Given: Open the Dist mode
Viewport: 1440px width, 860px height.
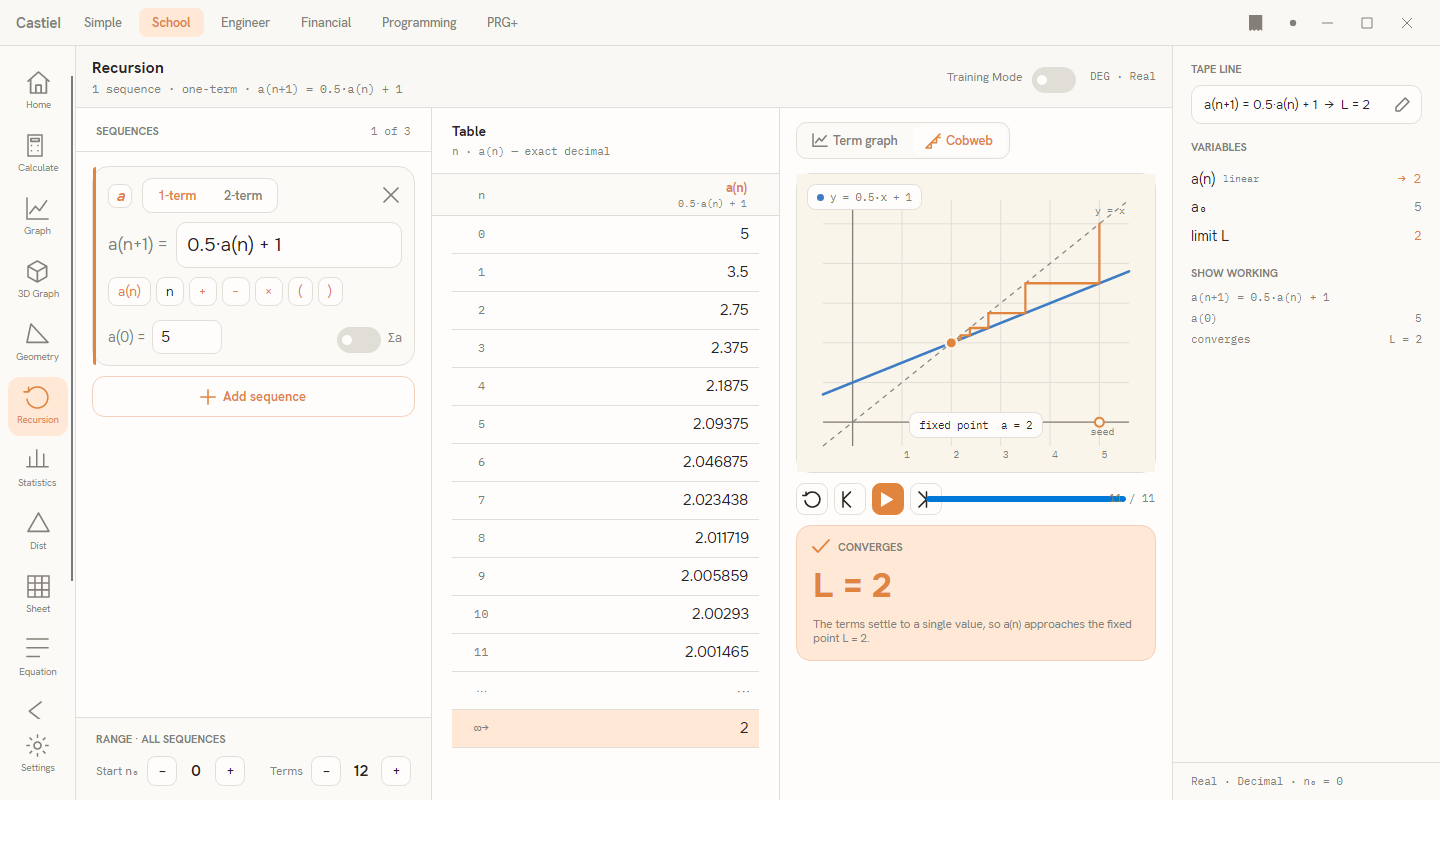Looking at the screenshot, I should pos(38,530).
